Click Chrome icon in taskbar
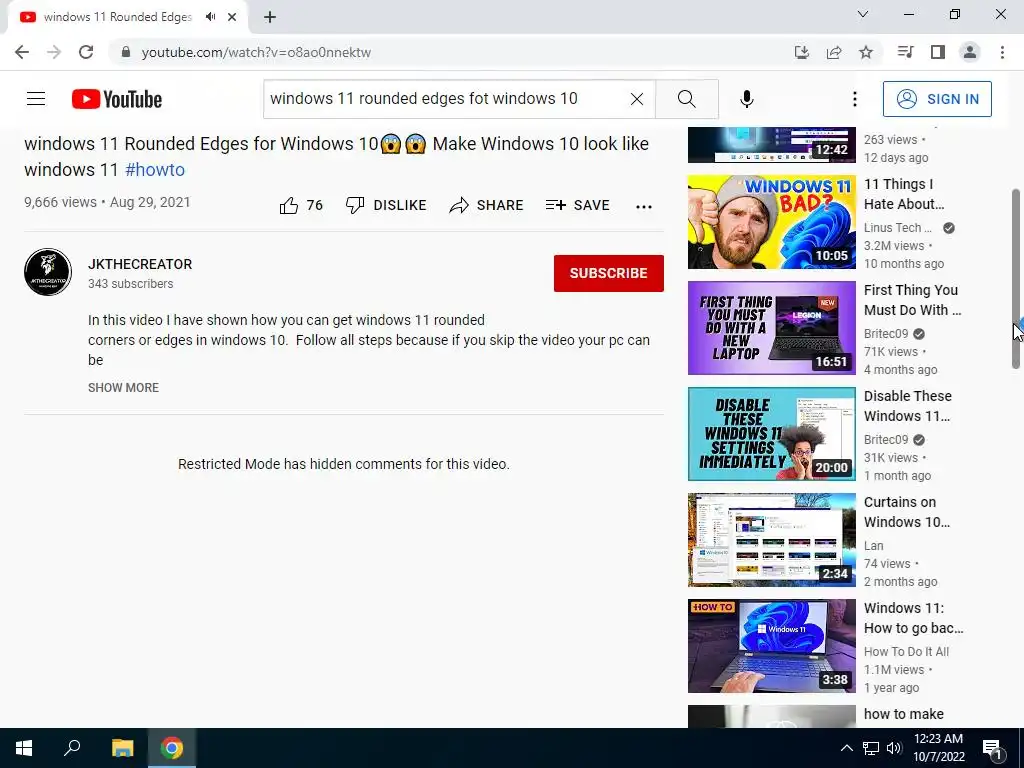This screenshot has width=1024, height=768. coord(172,748)
